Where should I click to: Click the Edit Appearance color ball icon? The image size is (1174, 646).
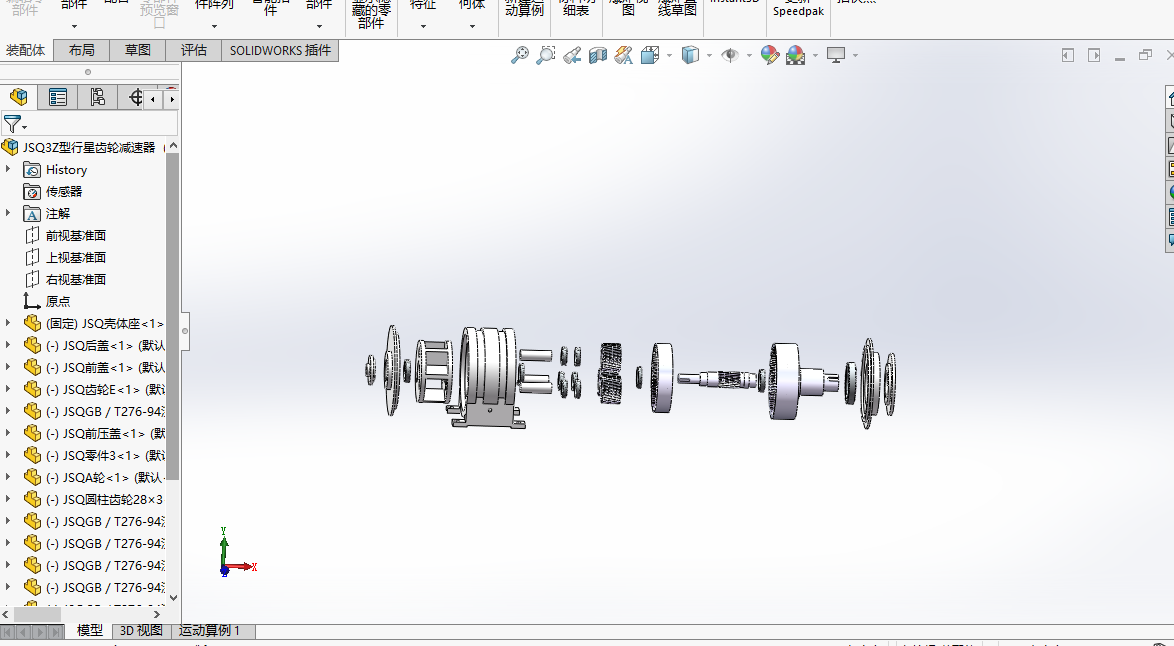click(x=770, y=55)
